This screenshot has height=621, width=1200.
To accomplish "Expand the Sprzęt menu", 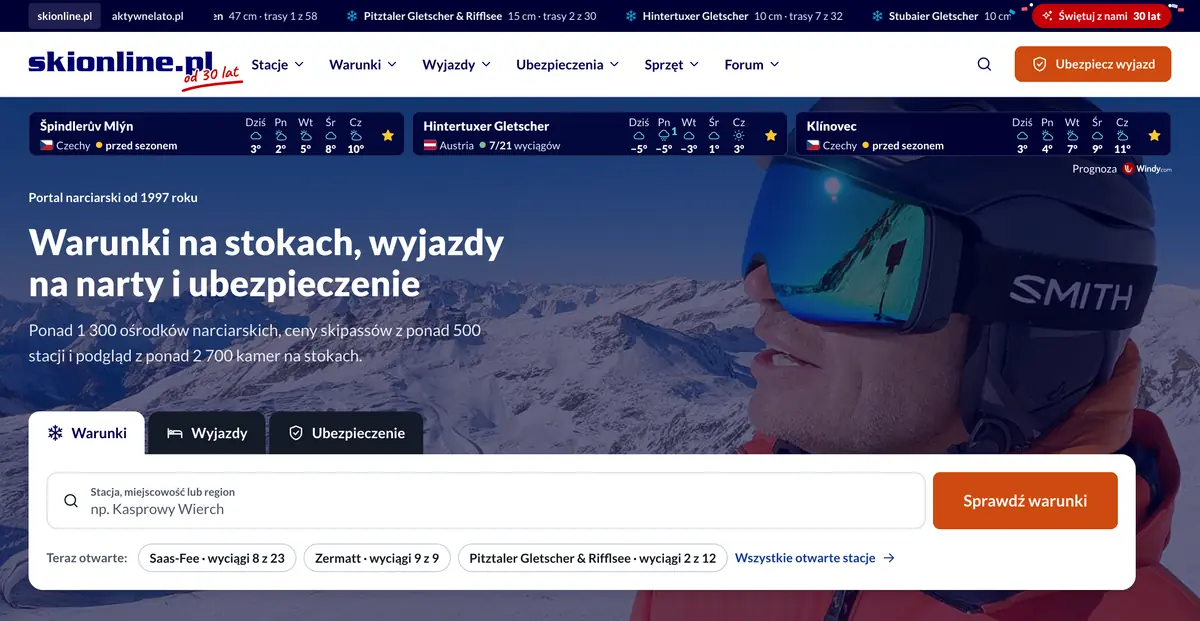I will 672,64.
